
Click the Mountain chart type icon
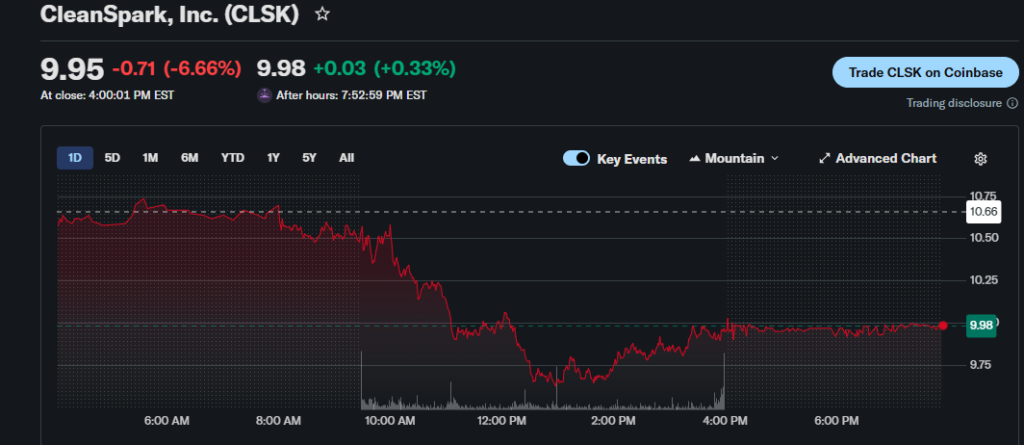[x=694, y=158]
